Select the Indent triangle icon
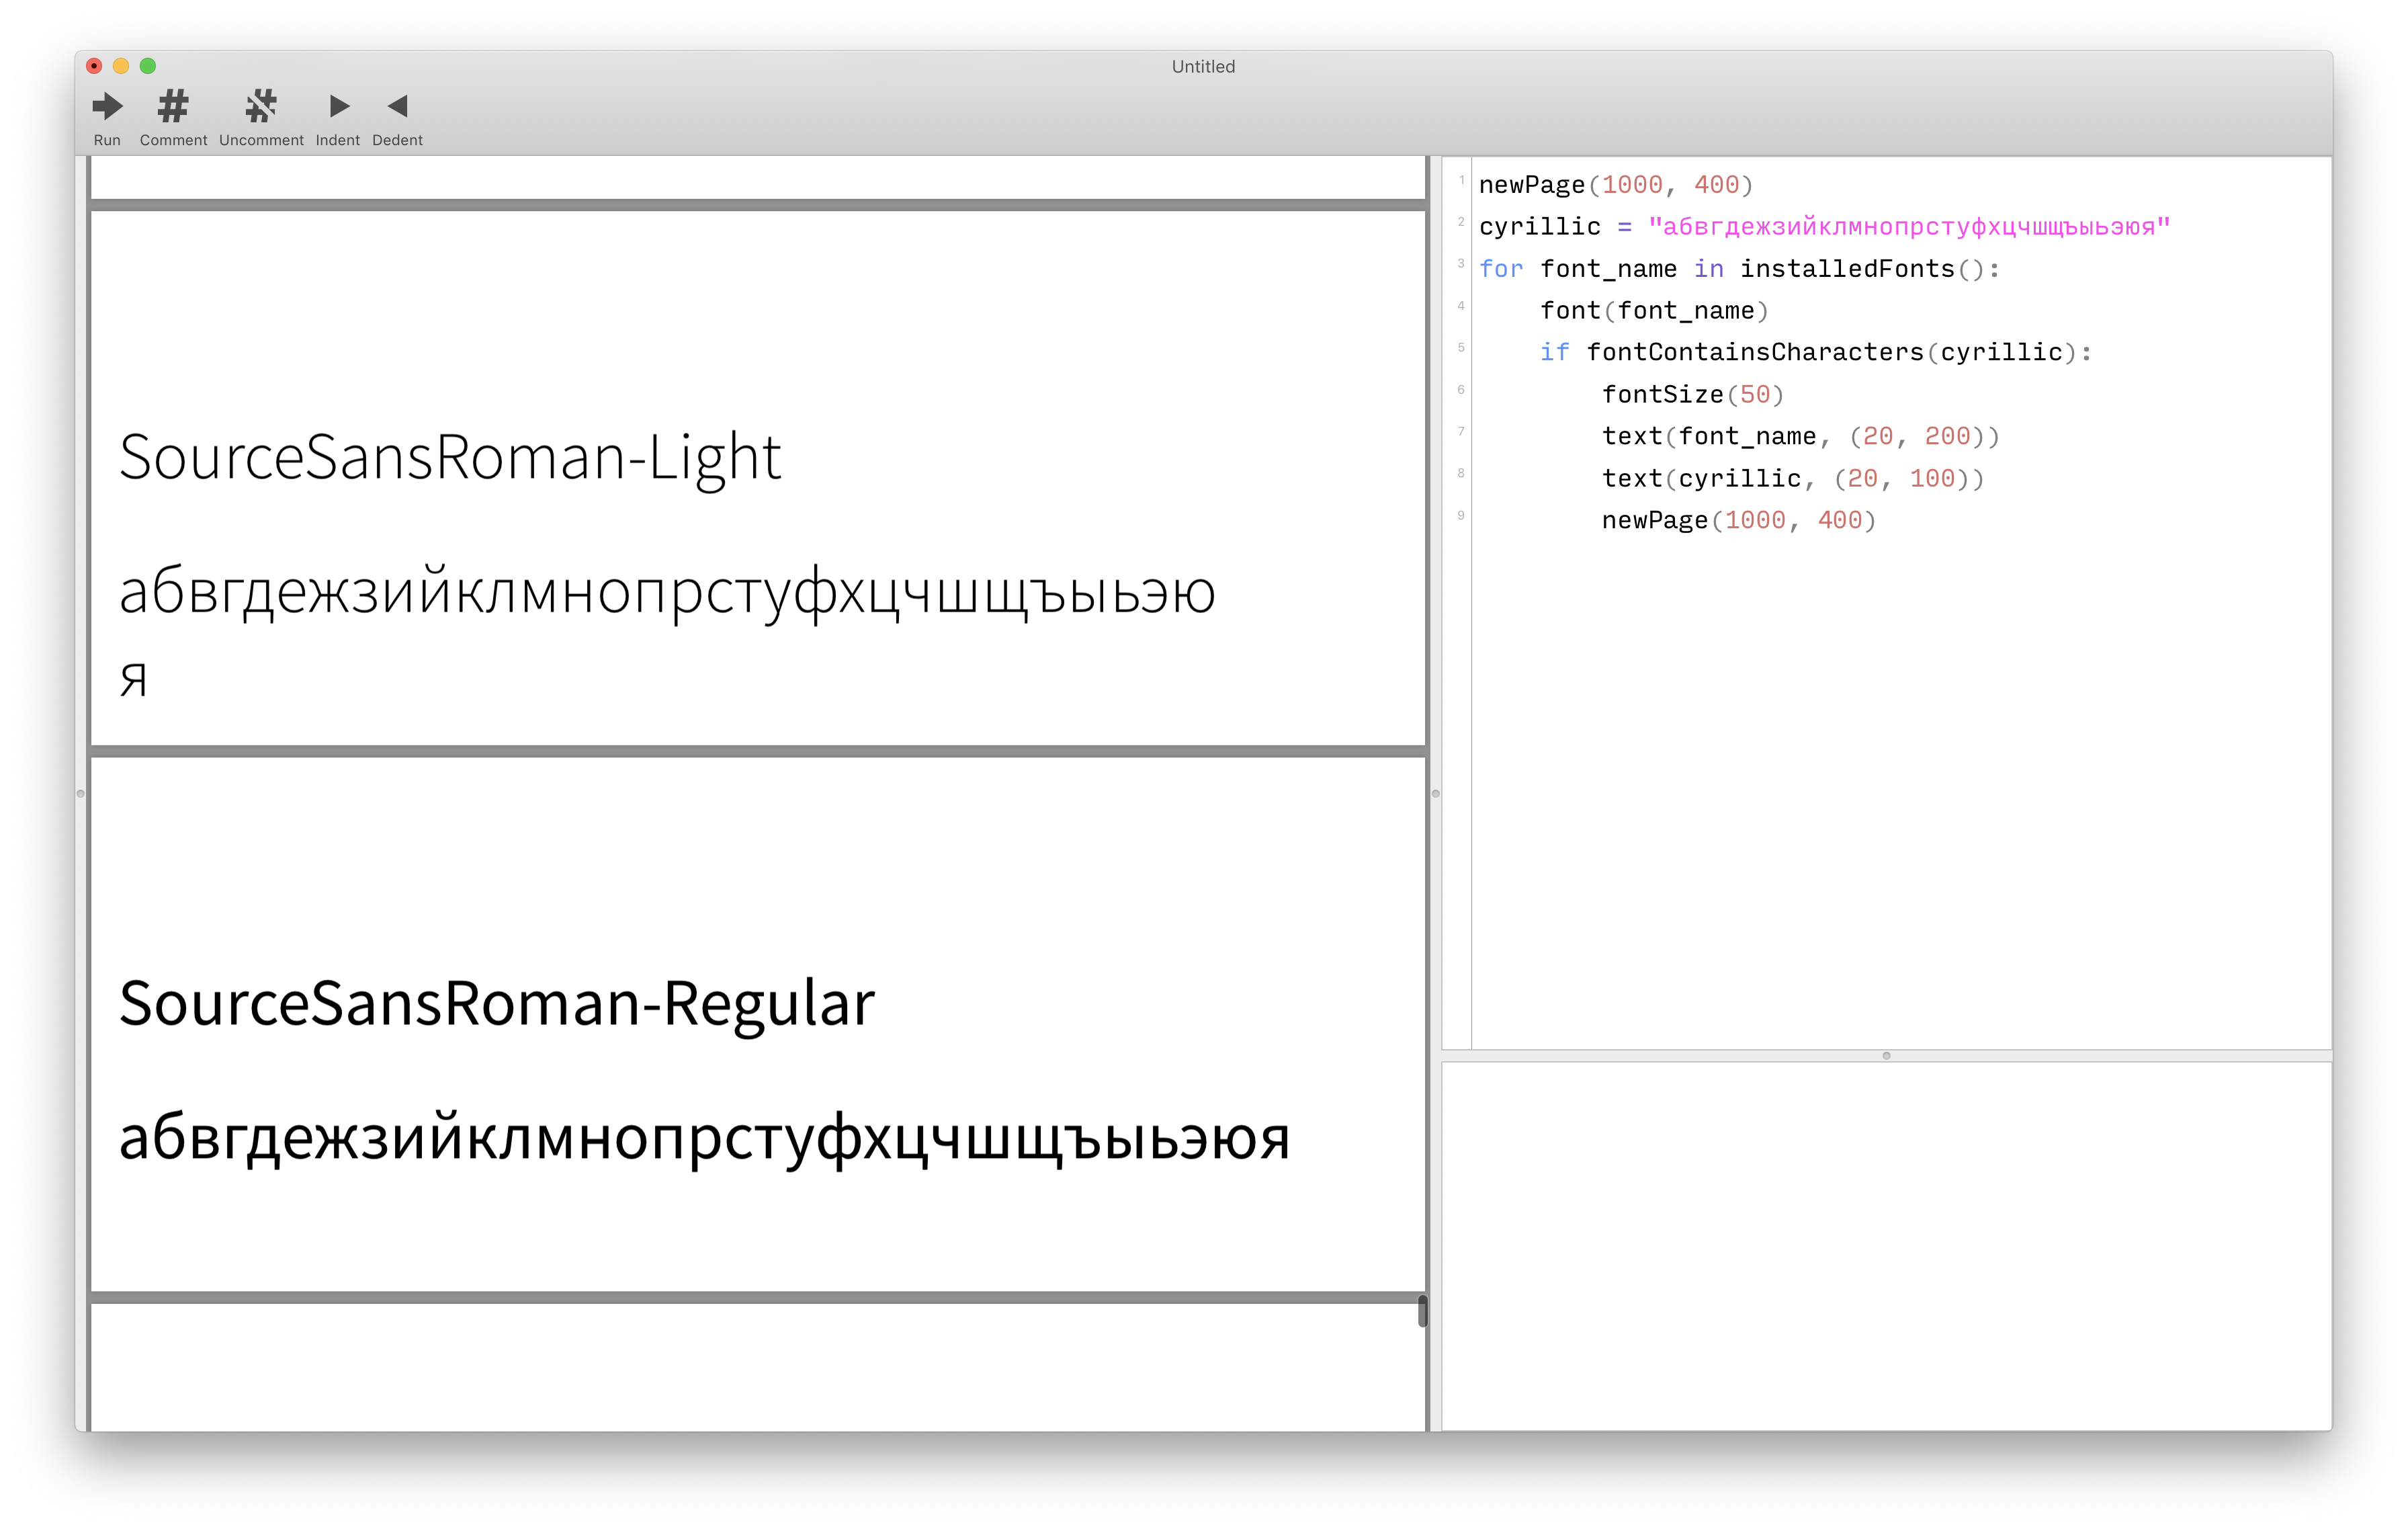The width and height of the screenshot is (2408, 1531). tap(338, 106)
